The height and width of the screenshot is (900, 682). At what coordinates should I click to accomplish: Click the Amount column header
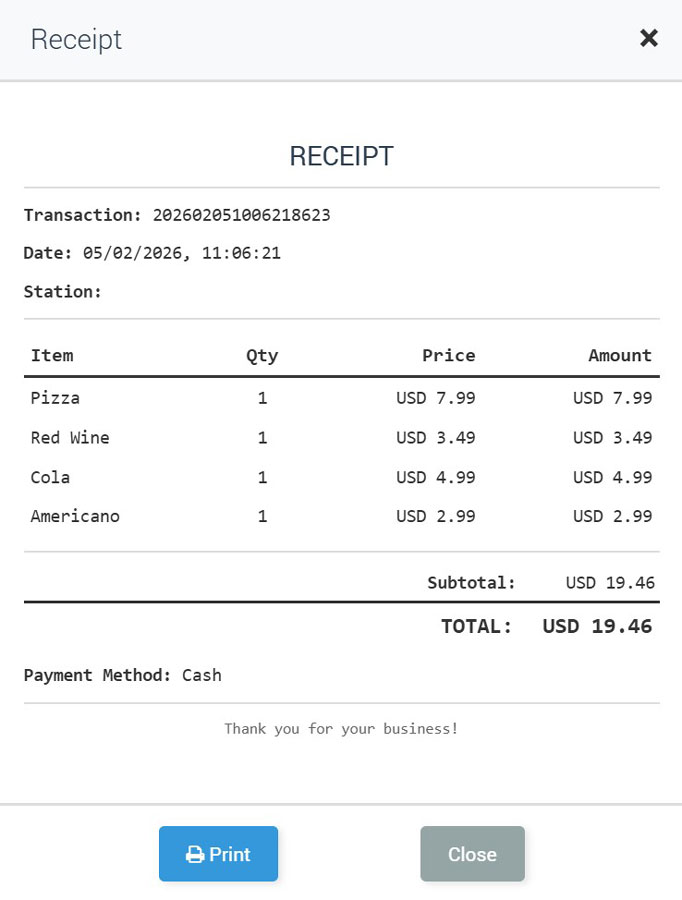tap(619, 355)
